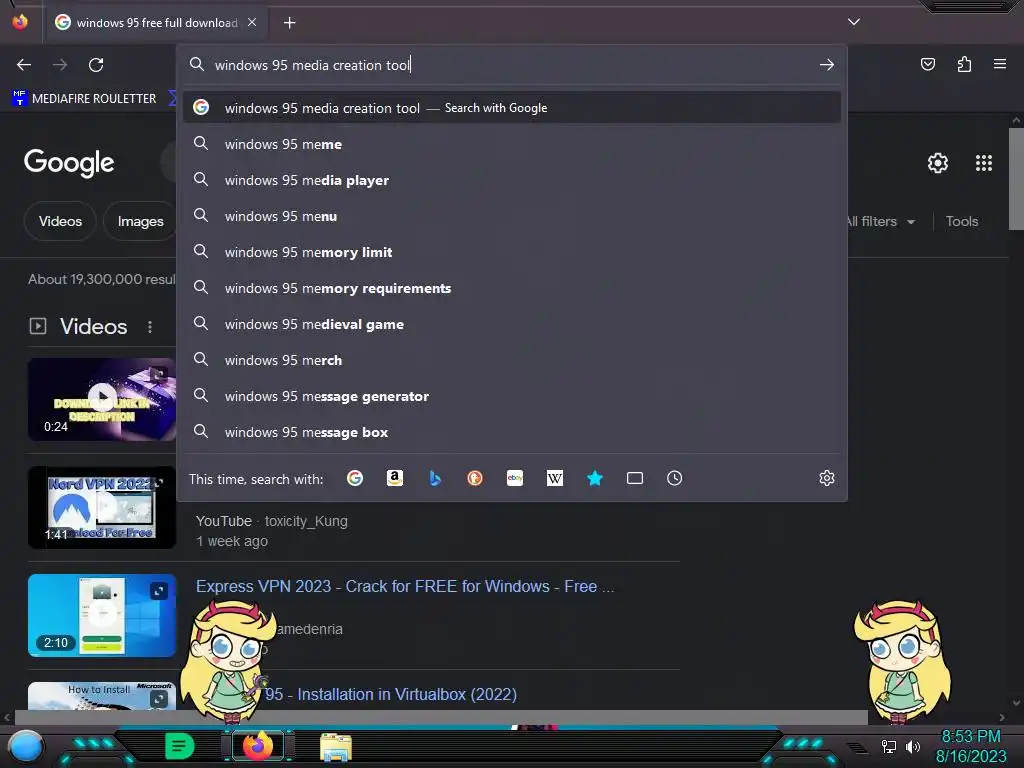
Task: Click the Firefox taskbar icon
Action: (257, 746)
